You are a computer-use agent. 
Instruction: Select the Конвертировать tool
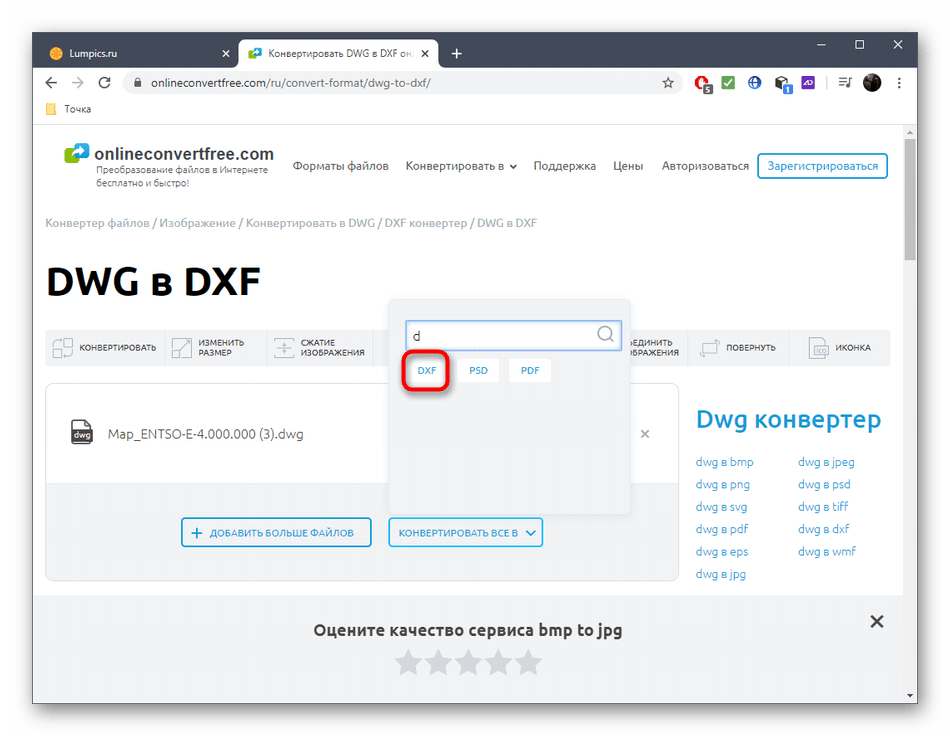click(105, 348)
